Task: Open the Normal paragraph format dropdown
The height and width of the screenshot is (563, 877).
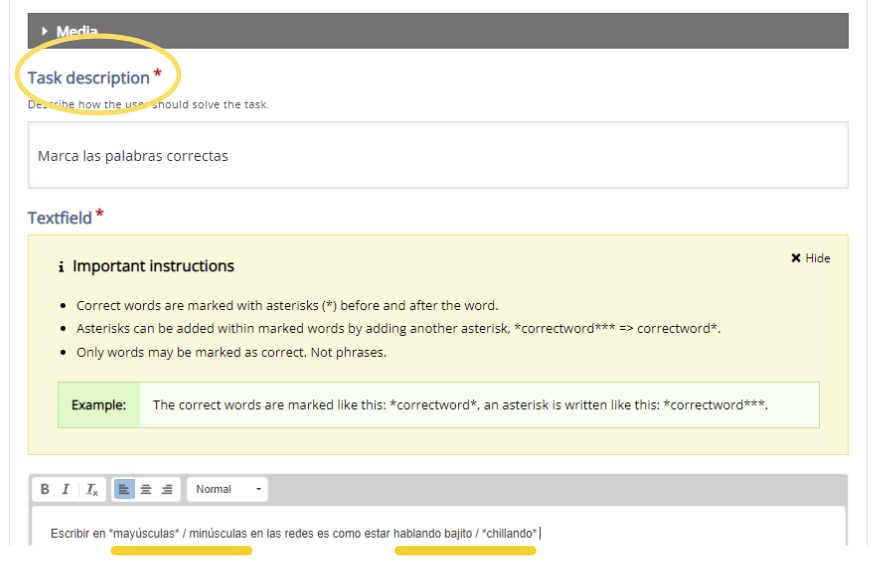Action: point(229,490)
